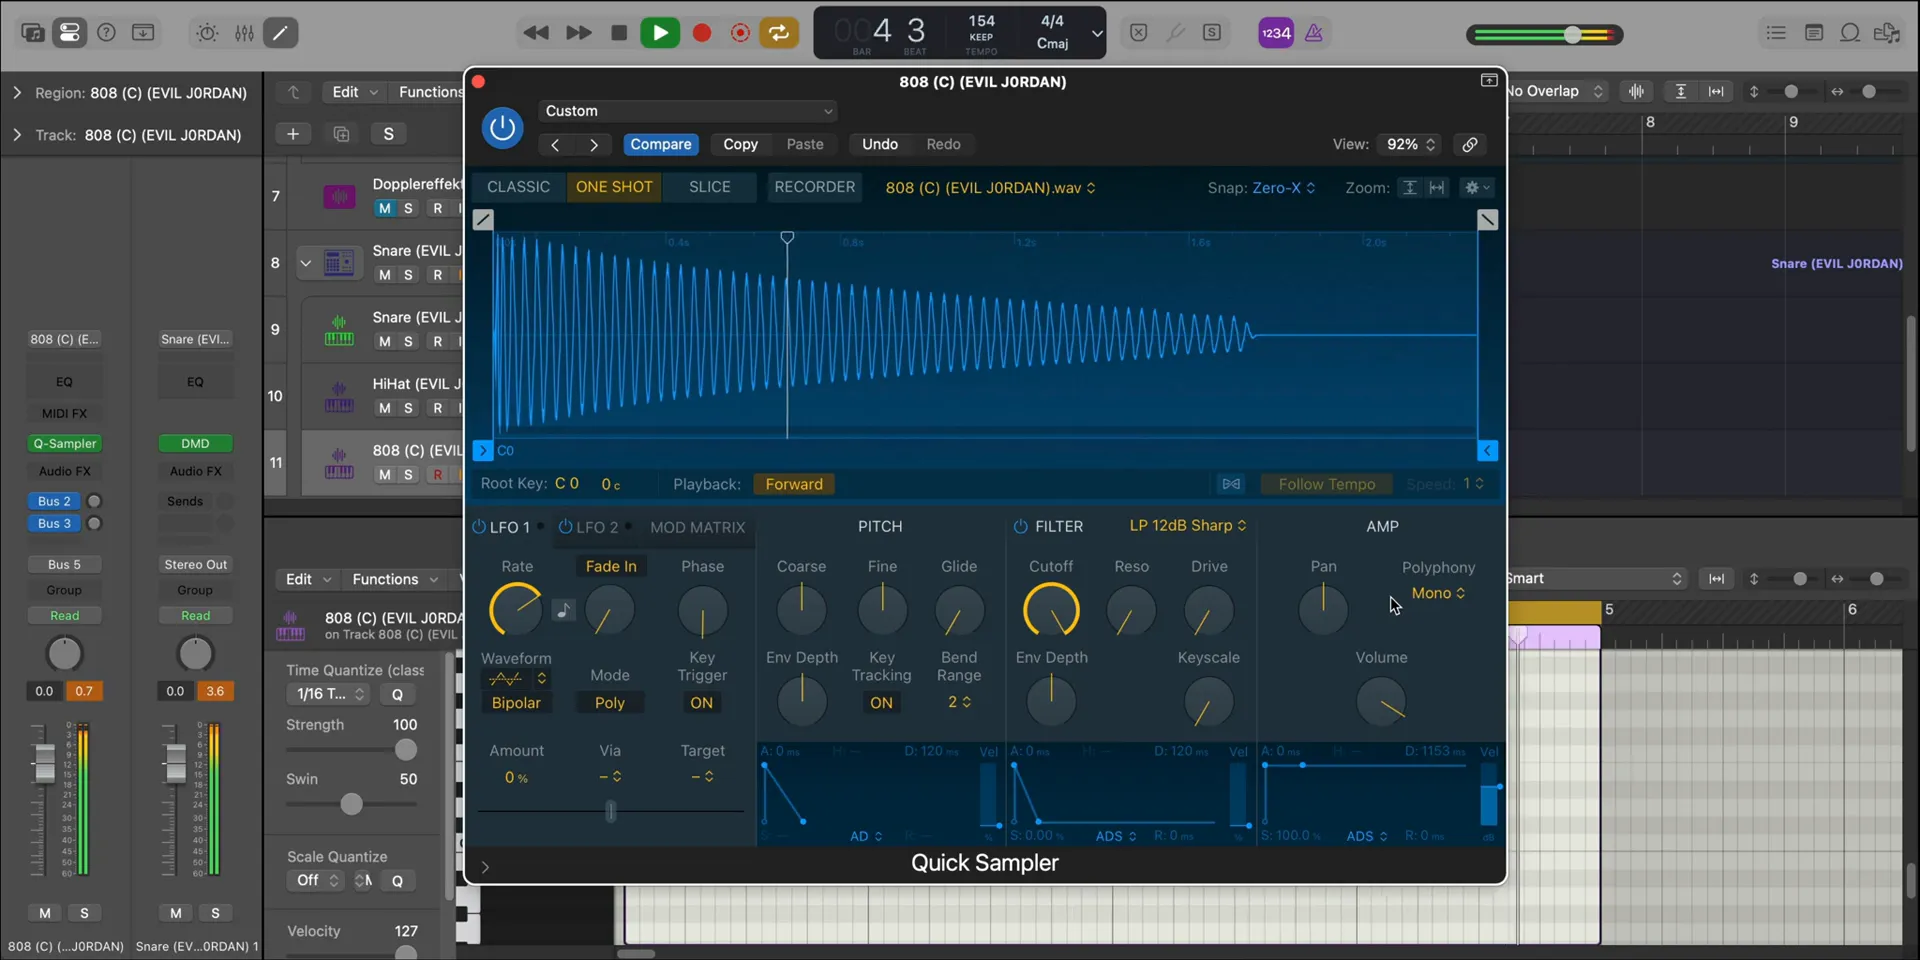Fast forward the transport
This screenshot has height=960, width=1920.
tap(578, 33)
